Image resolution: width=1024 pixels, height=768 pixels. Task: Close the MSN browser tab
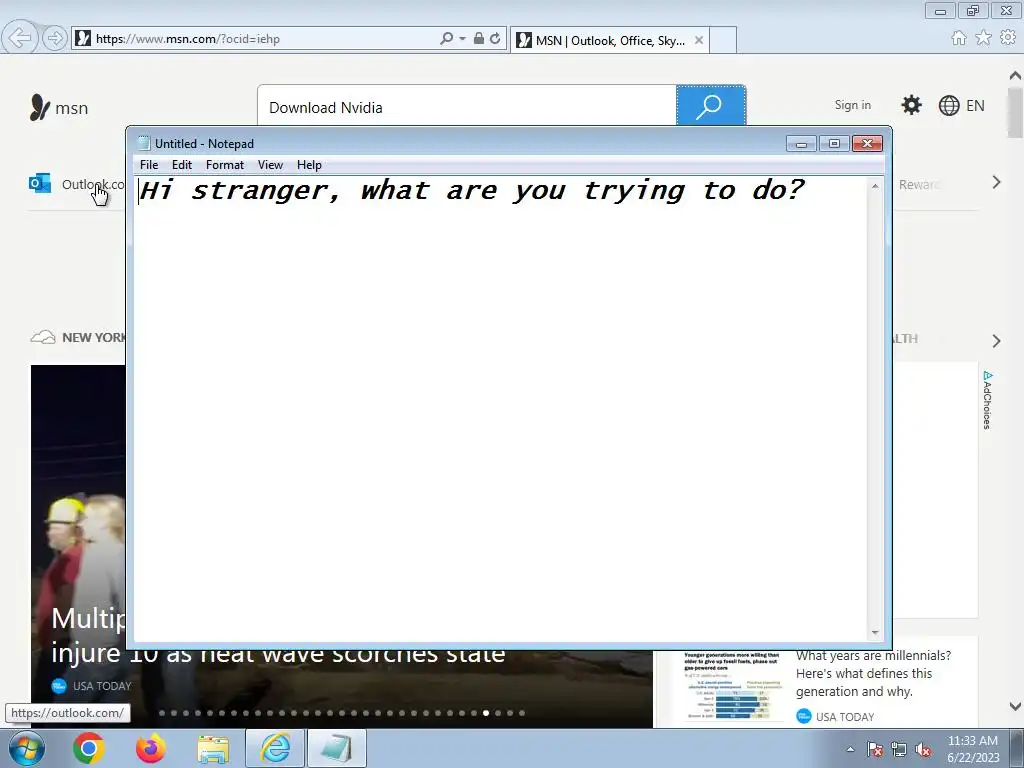click(x=699, y=40)
